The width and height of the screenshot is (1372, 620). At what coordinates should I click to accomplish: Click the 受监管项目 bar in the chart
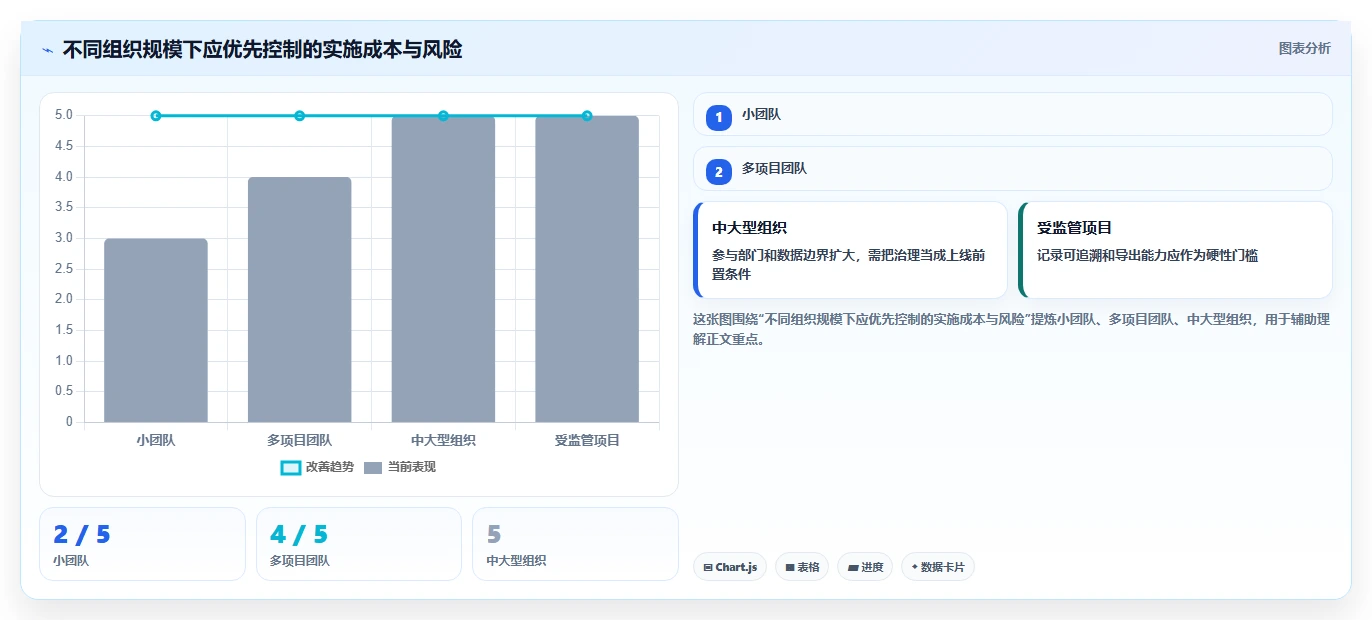click(x=587, y=269)
